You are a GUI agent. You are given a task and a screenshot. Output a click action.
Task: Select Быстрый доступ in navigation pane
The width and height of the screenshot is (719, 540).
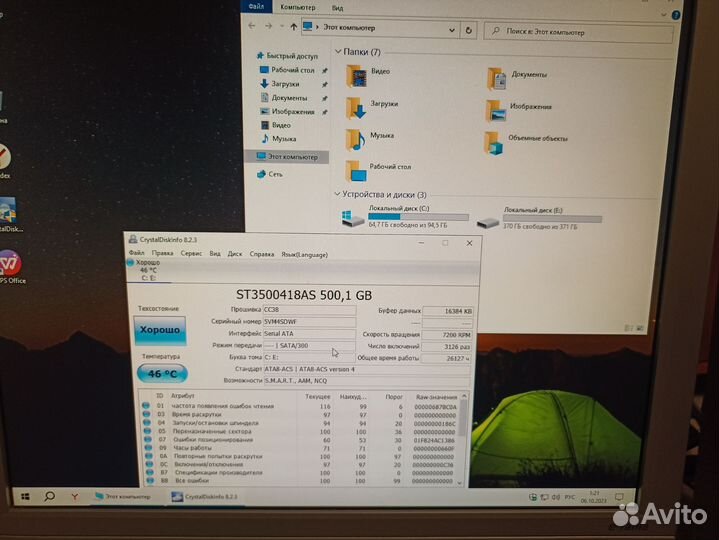(x=288, y=56)
